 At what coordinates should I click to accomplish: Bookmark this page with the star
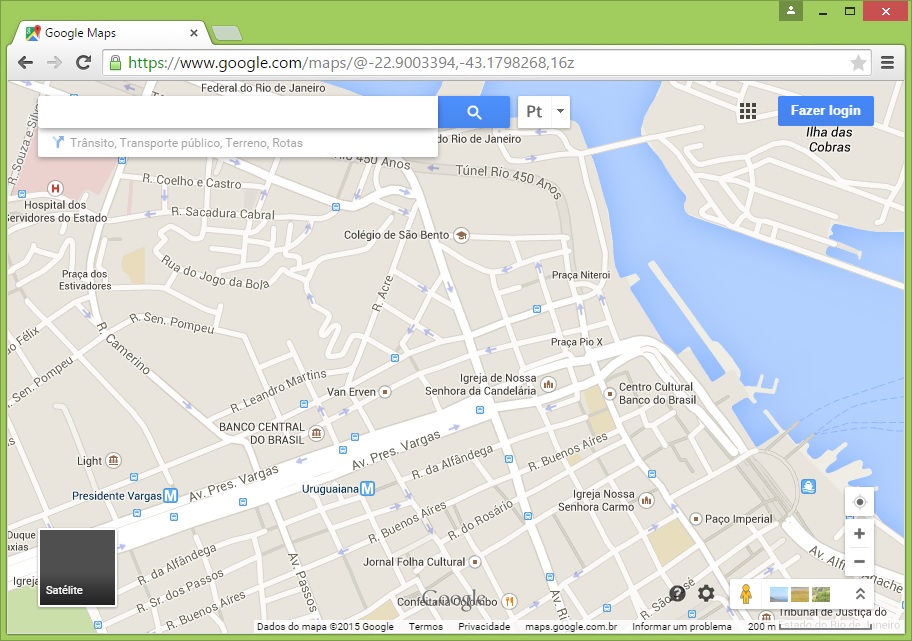coord(858,63)
